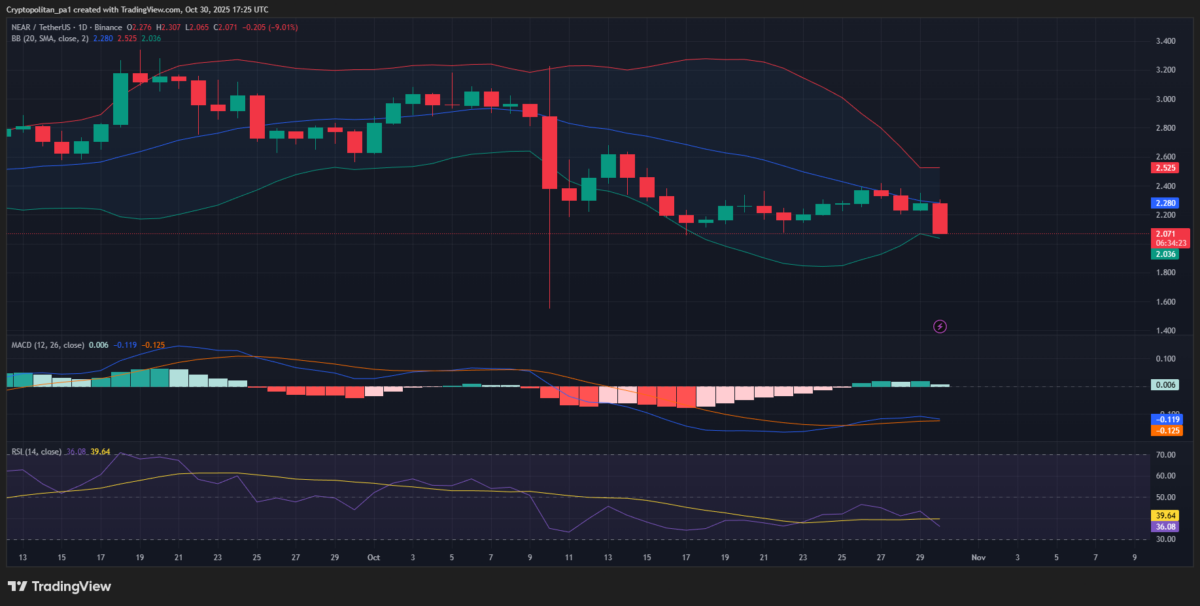Select the Oct label on the time axis
Image resolution: width=1200 pixels, height=606 pixels.
pos(376,557)
